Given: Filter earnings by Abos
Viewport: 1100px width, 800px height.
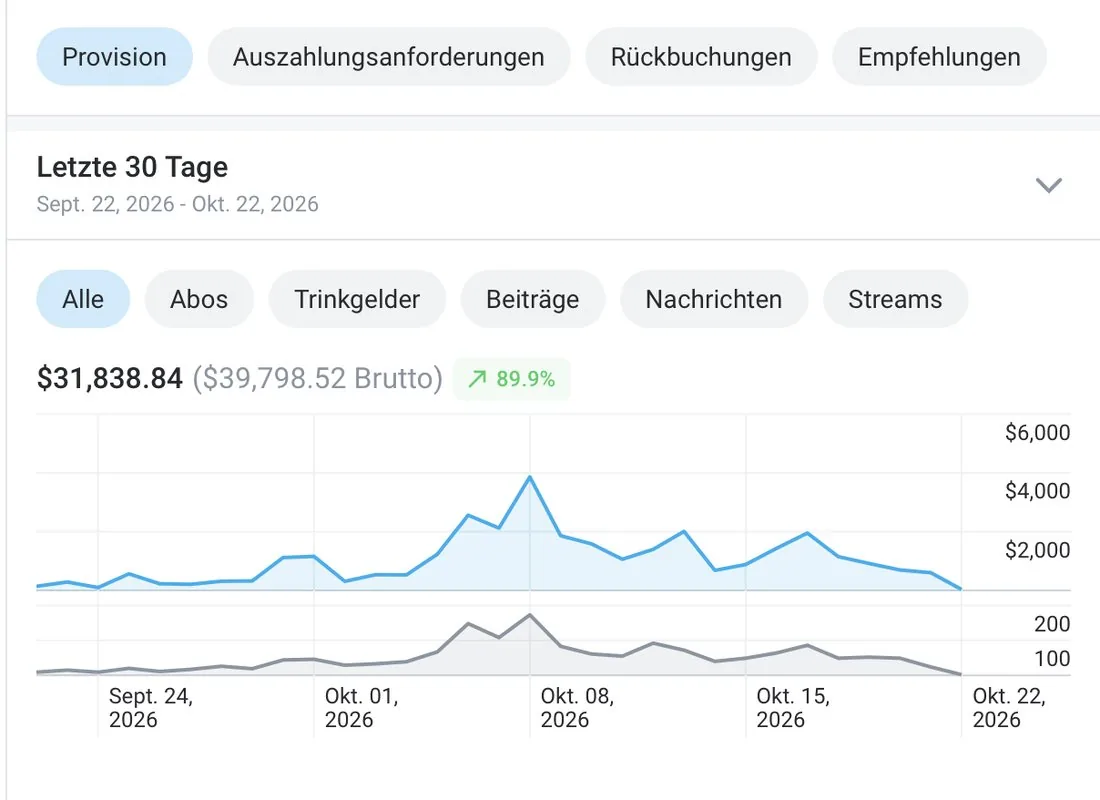Looking at the screenshot, I should point(199,299).
